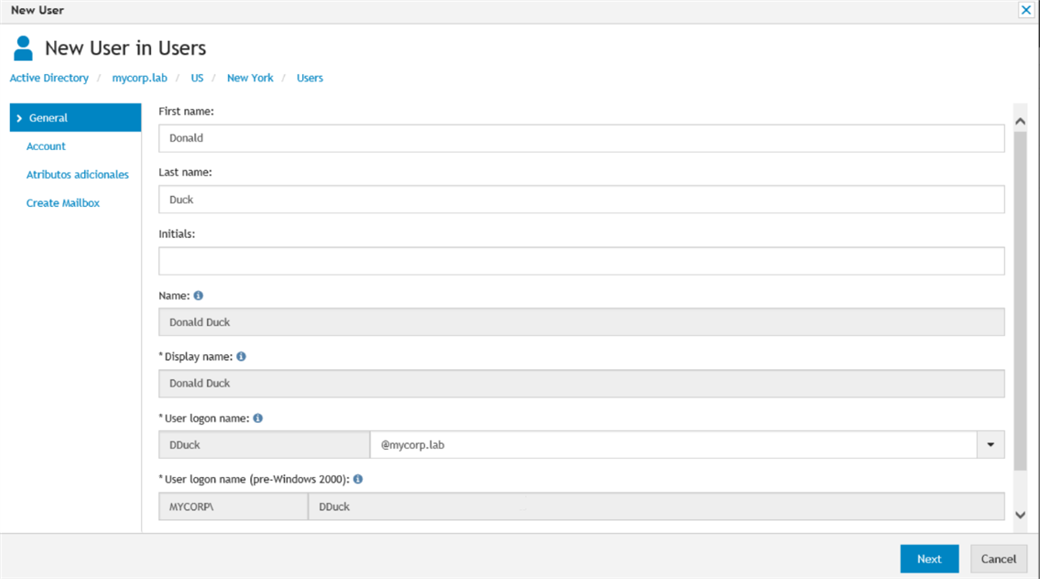Click the blue user icon in header

coord(23,48)
